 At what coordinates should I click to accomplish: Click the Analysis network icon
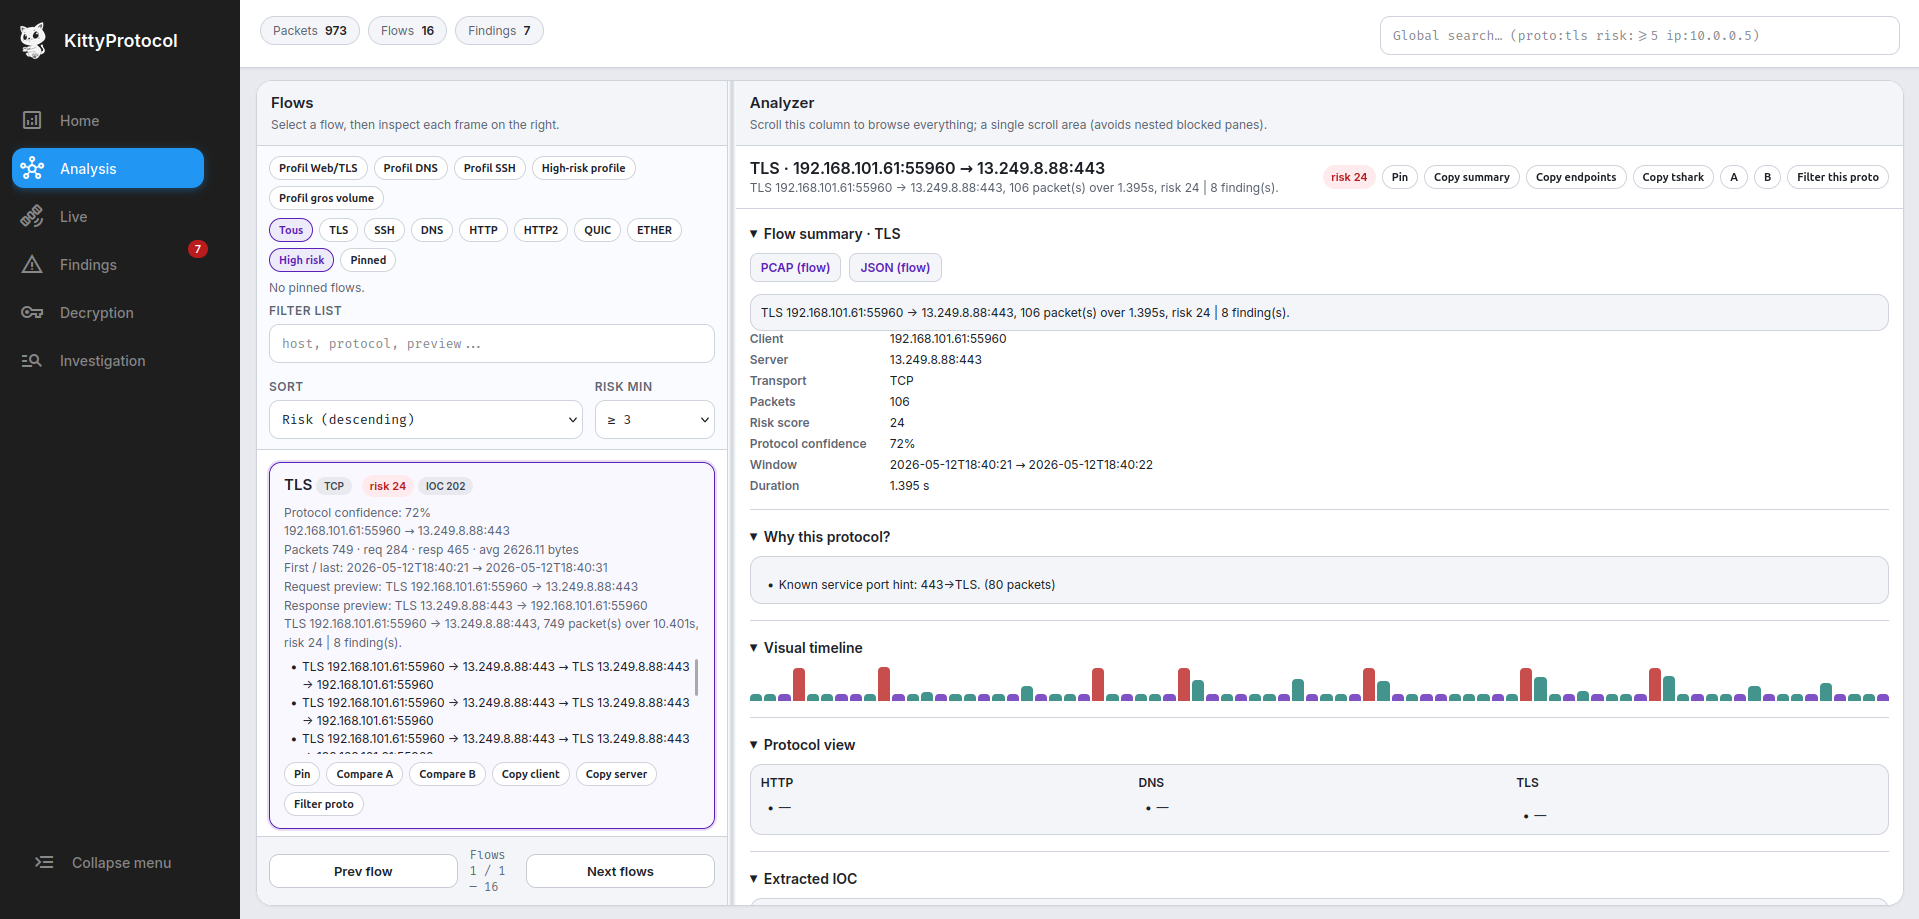click(32, 169)
